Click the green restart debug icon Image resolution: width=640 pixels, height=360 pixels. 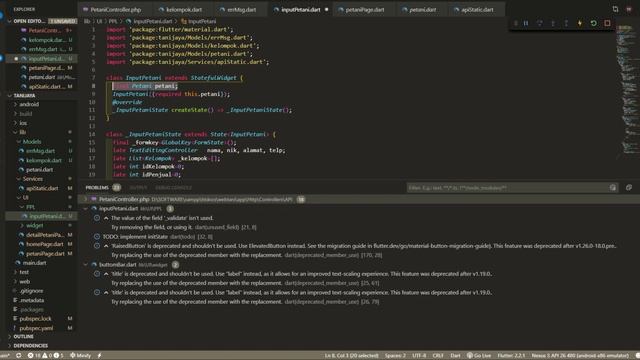pyautogui.click(x=593, y=23)
